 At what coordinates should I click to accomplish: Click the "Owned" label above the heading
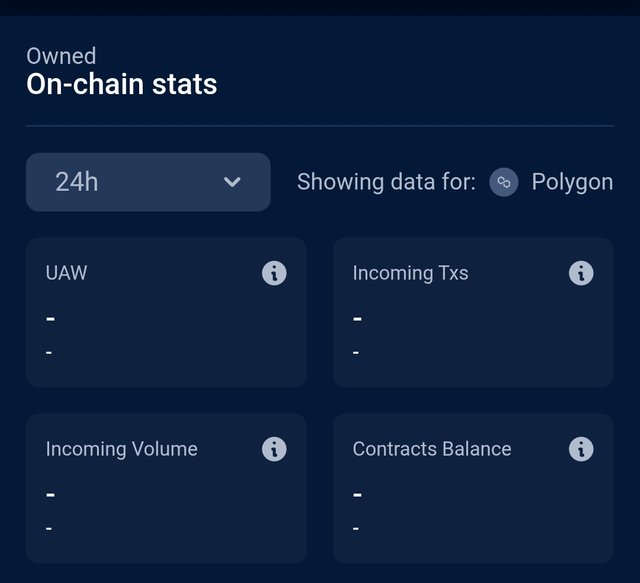[61, 56]
